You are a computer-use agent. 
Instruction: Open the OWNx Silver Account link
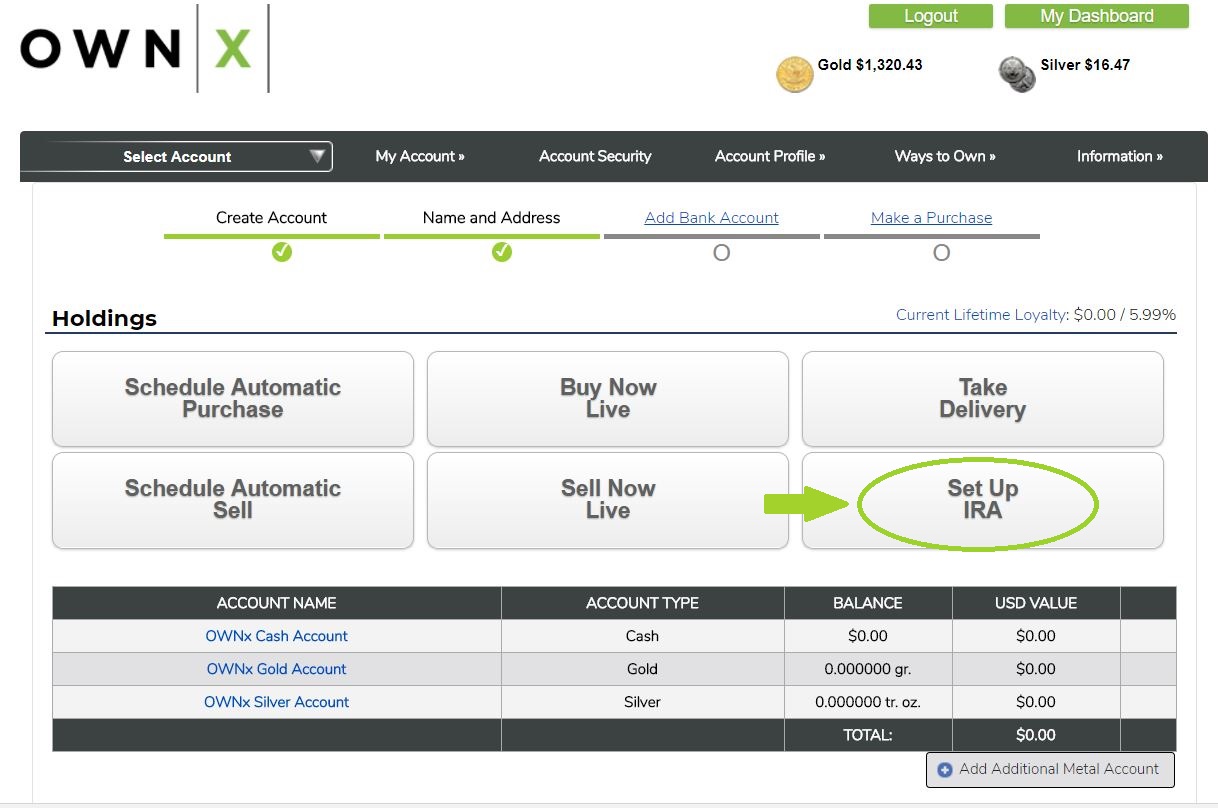click(x=277, y=702)
